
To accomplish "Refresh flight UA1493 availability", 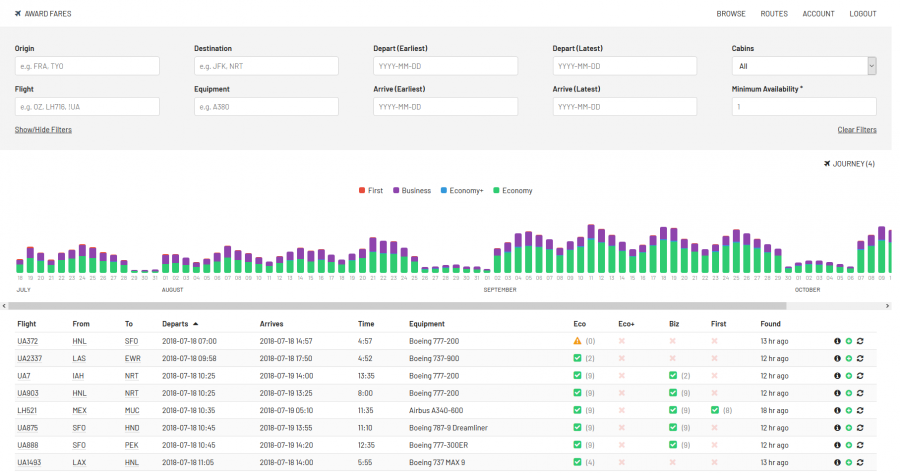I will pyautogui.click(x=859, y=462).
